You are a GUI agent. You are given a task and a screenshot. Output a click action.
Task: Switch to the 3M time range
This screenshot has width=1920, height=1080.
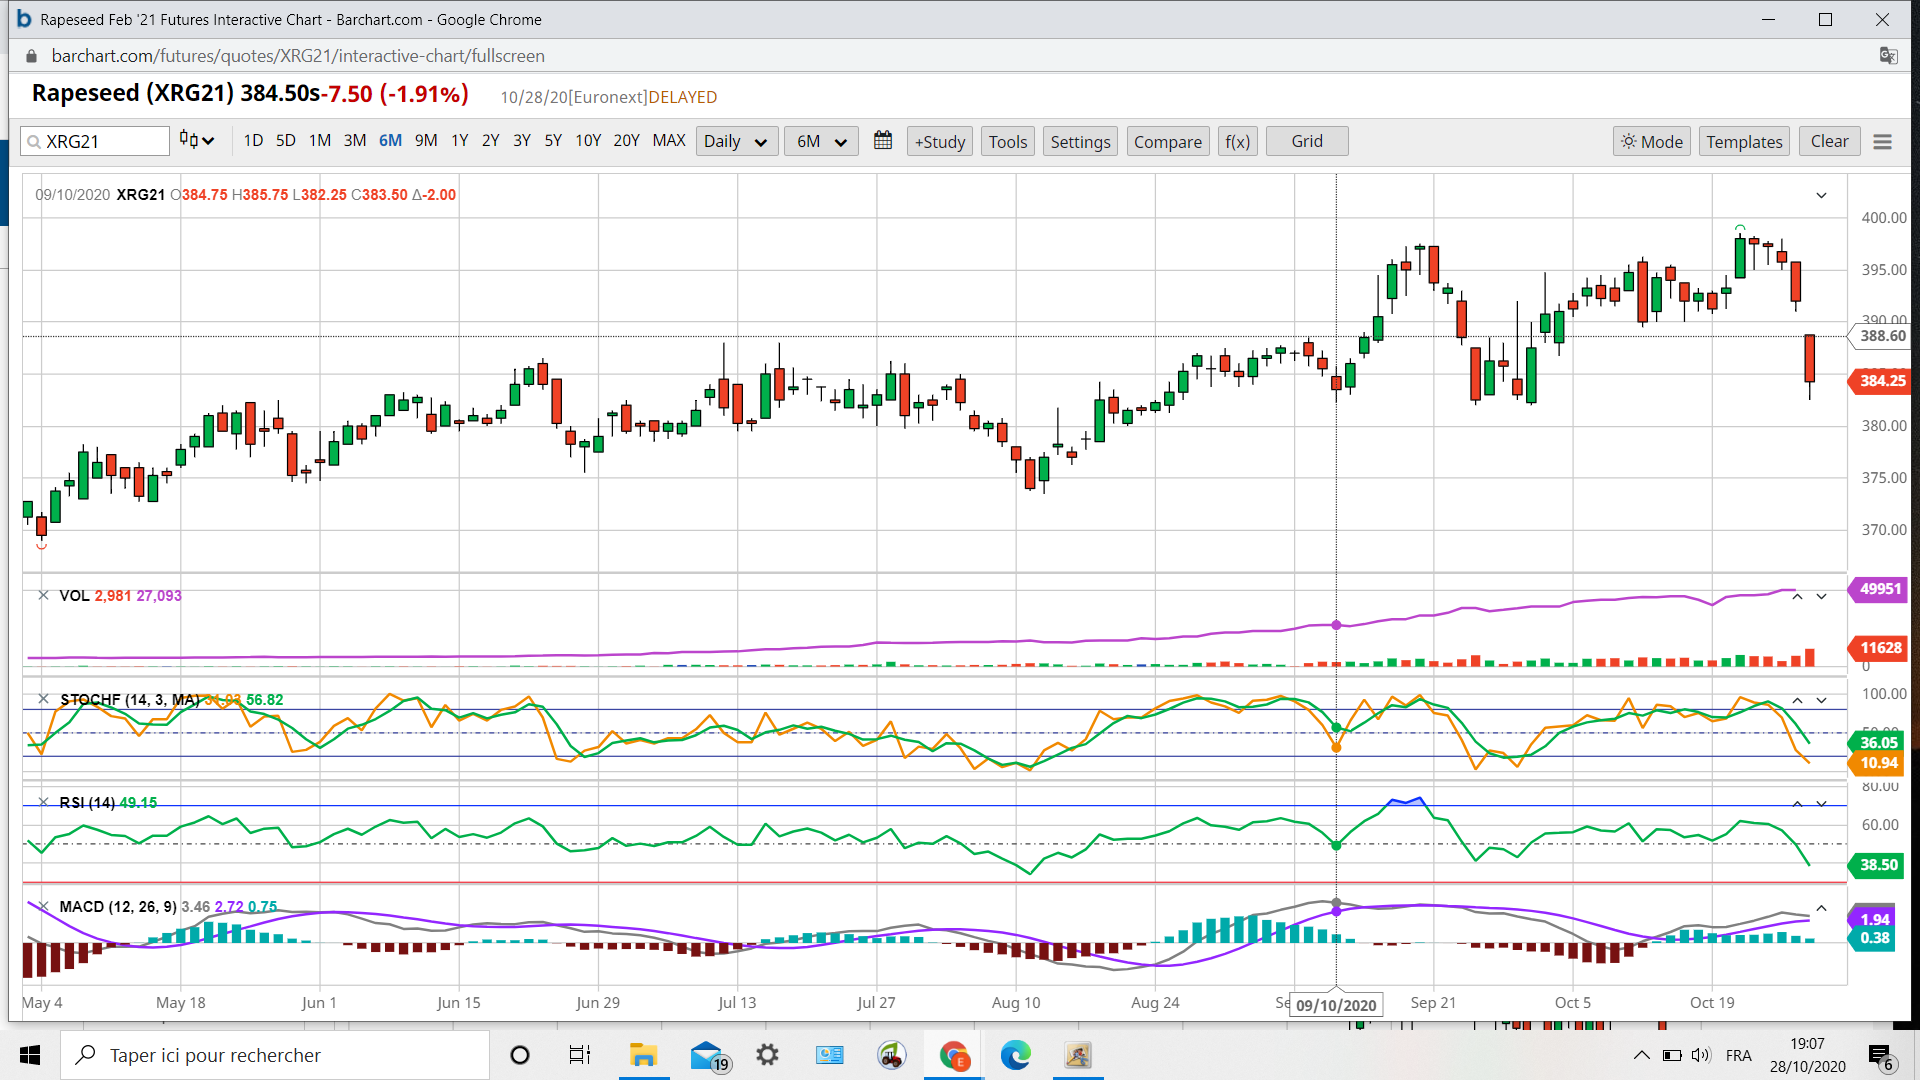coord(354,141)
